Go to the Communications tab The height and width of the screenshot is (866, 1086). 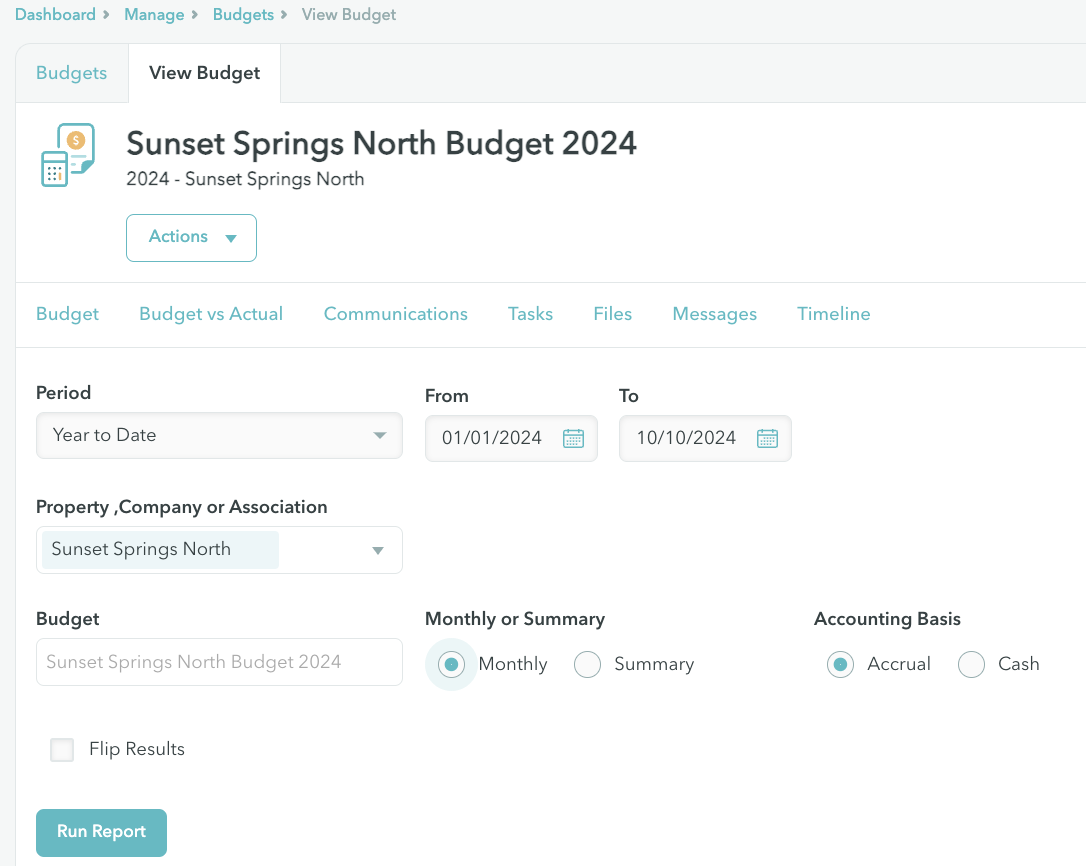[395, 314]
